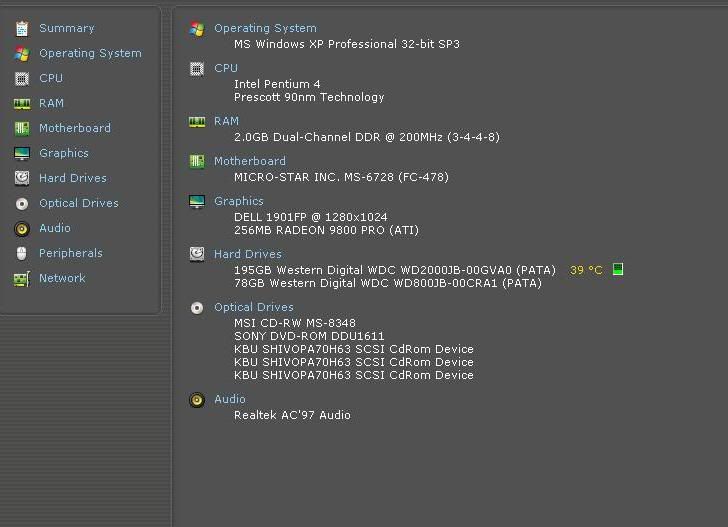Click the RAM module icon in sidebar
The height and width of the screenshot is (527, 728).
(x=21, y=103)
